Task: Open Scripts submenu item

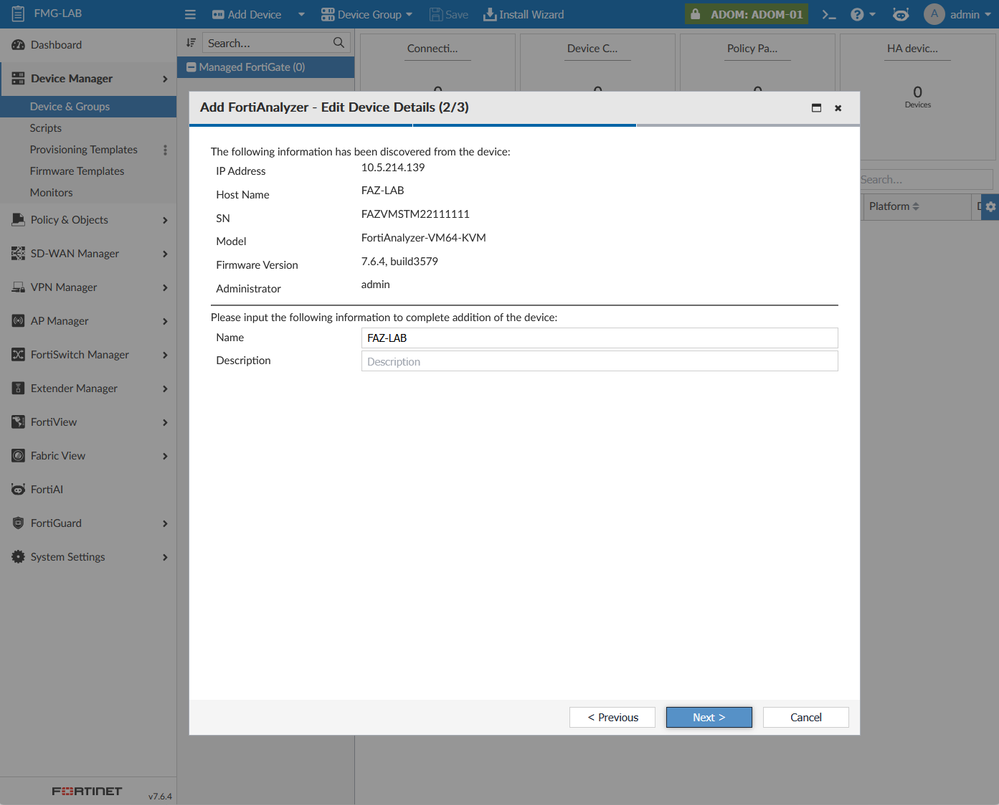Action: (45, 128)
